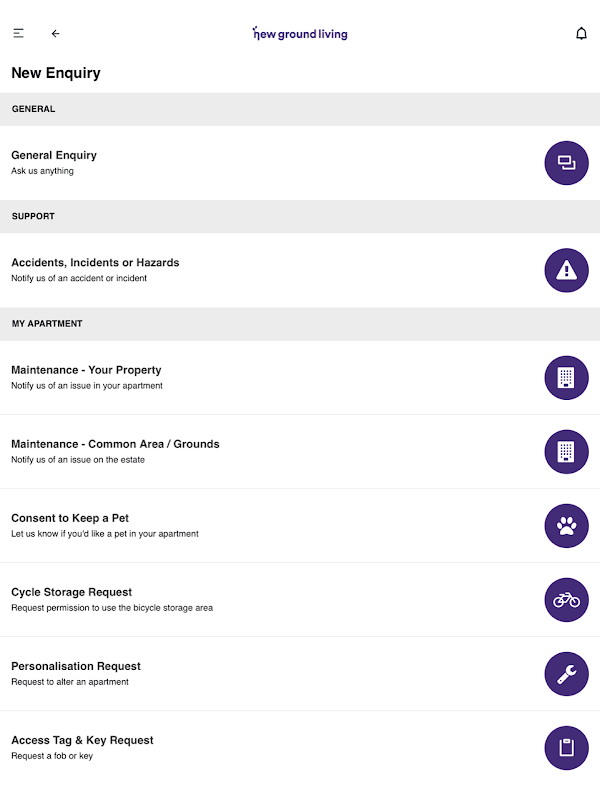Click the Personalisation wrench icon
Screen dimensions: 600x800
tap(566, 673)
